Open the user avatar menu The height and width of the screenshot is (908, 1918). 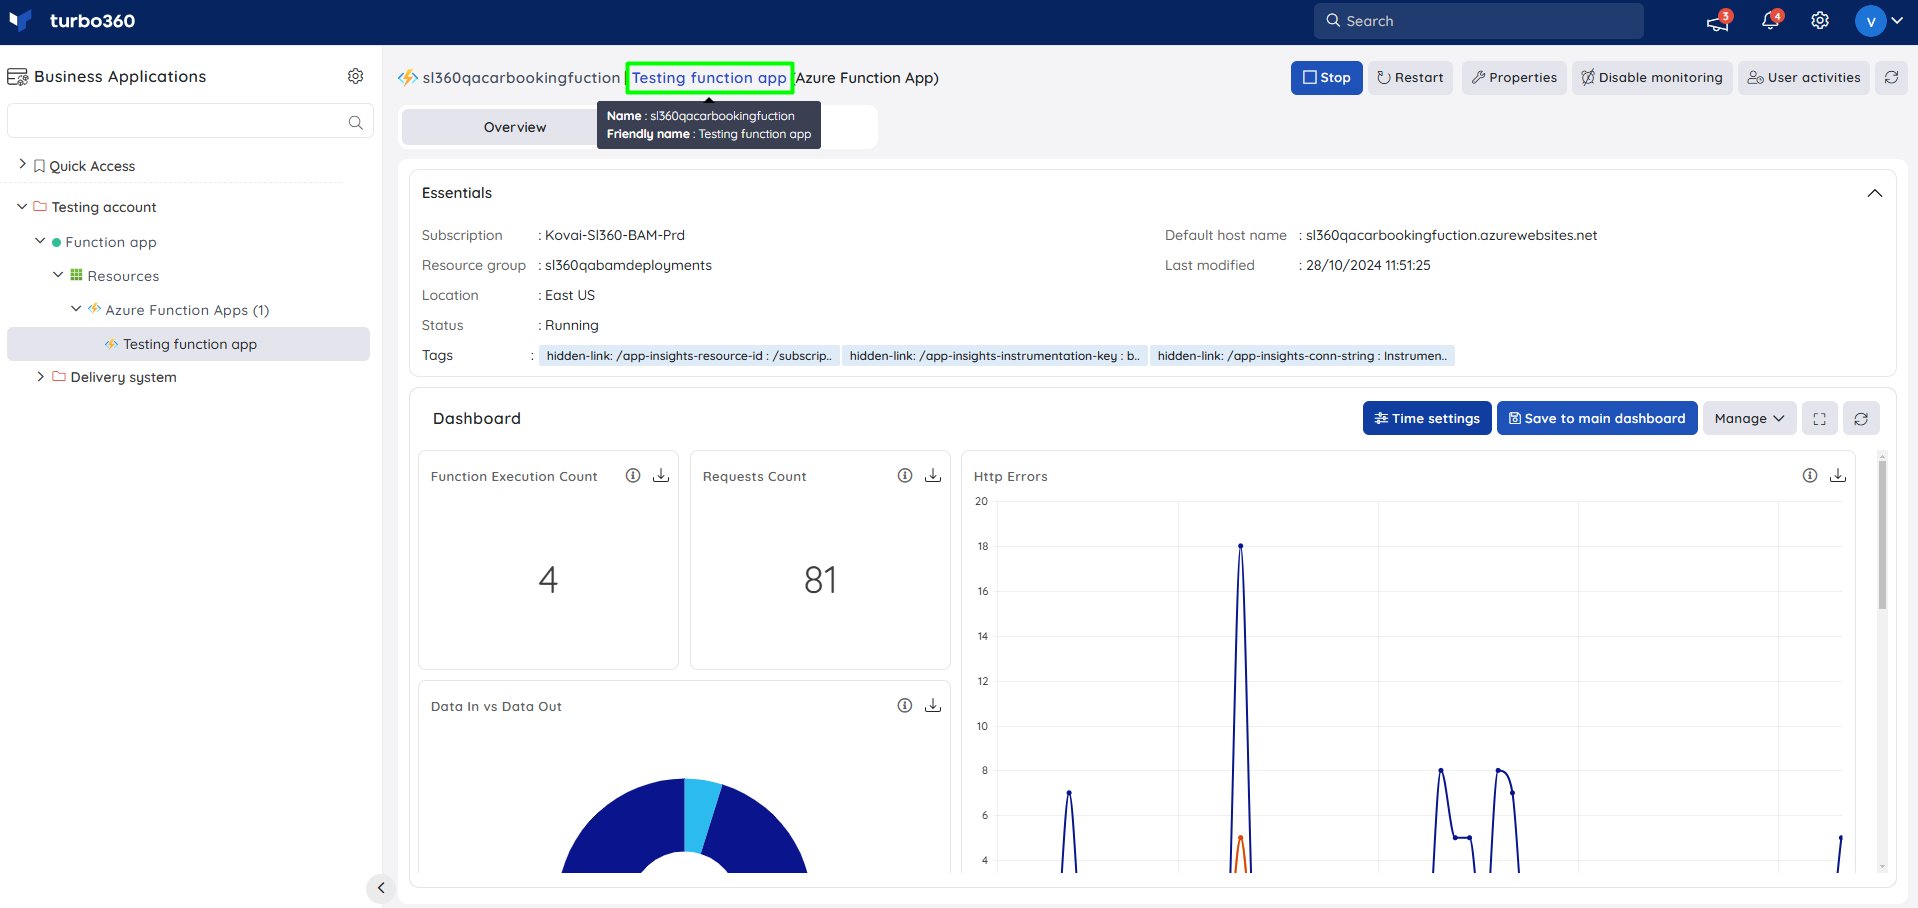coord(1879,21)
